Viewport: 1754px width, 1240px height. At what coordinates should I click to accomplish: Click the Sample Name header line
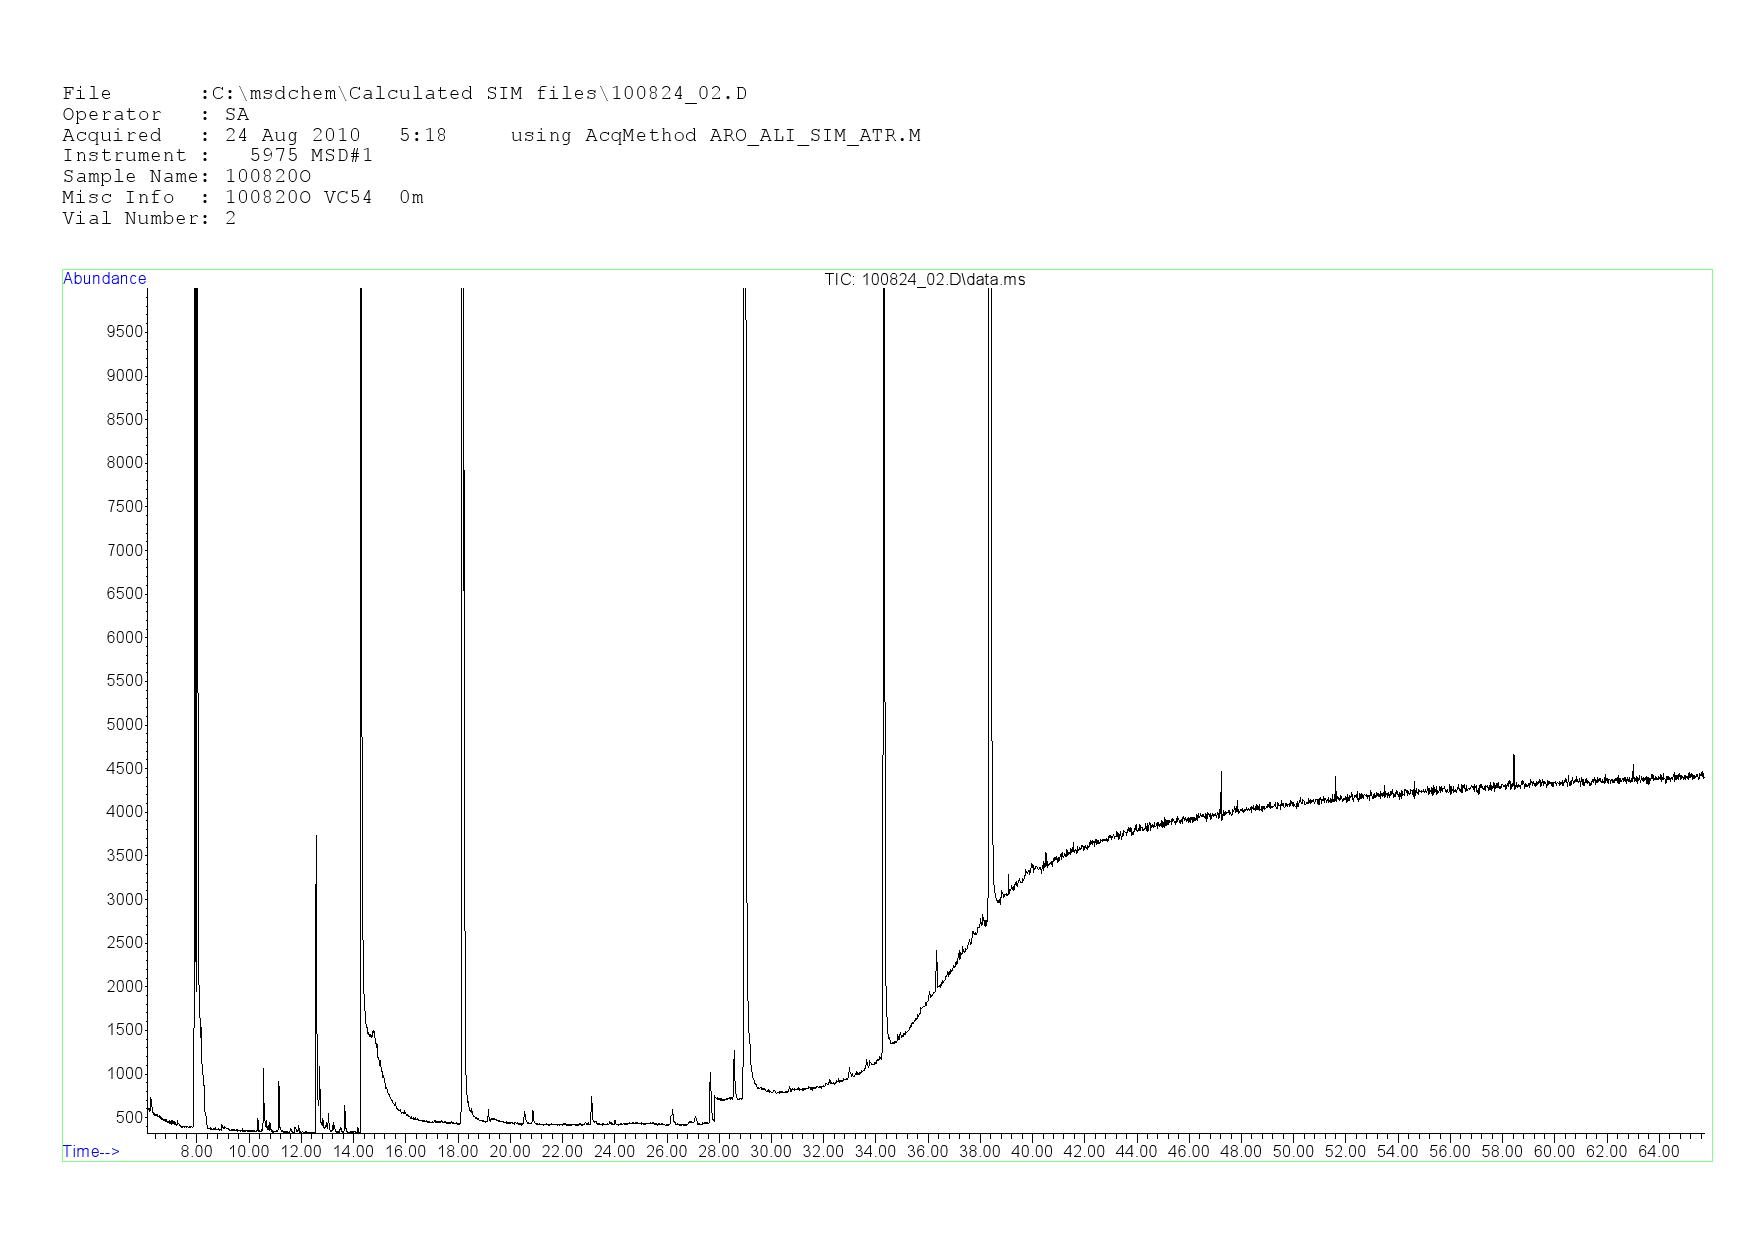coord(186,177)
